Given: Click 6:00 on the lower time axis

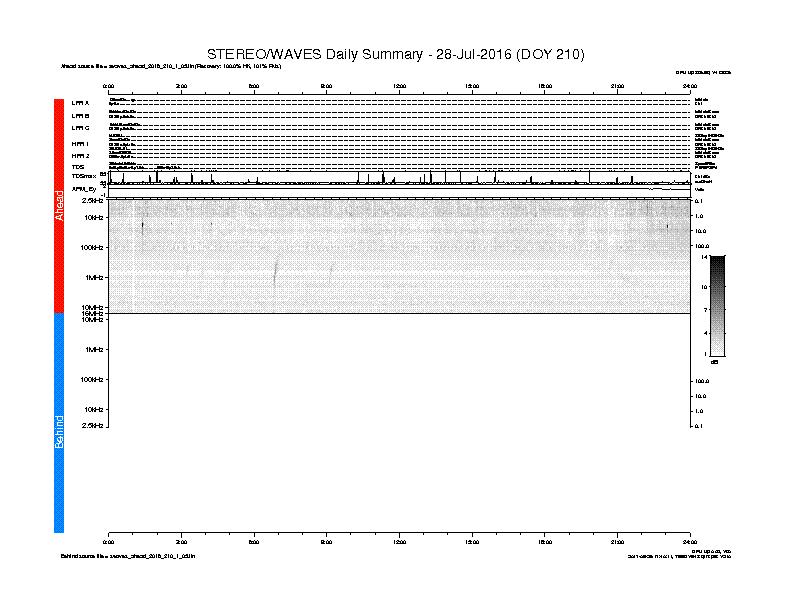Looking at the screenshot, I should tap(254, 542).
